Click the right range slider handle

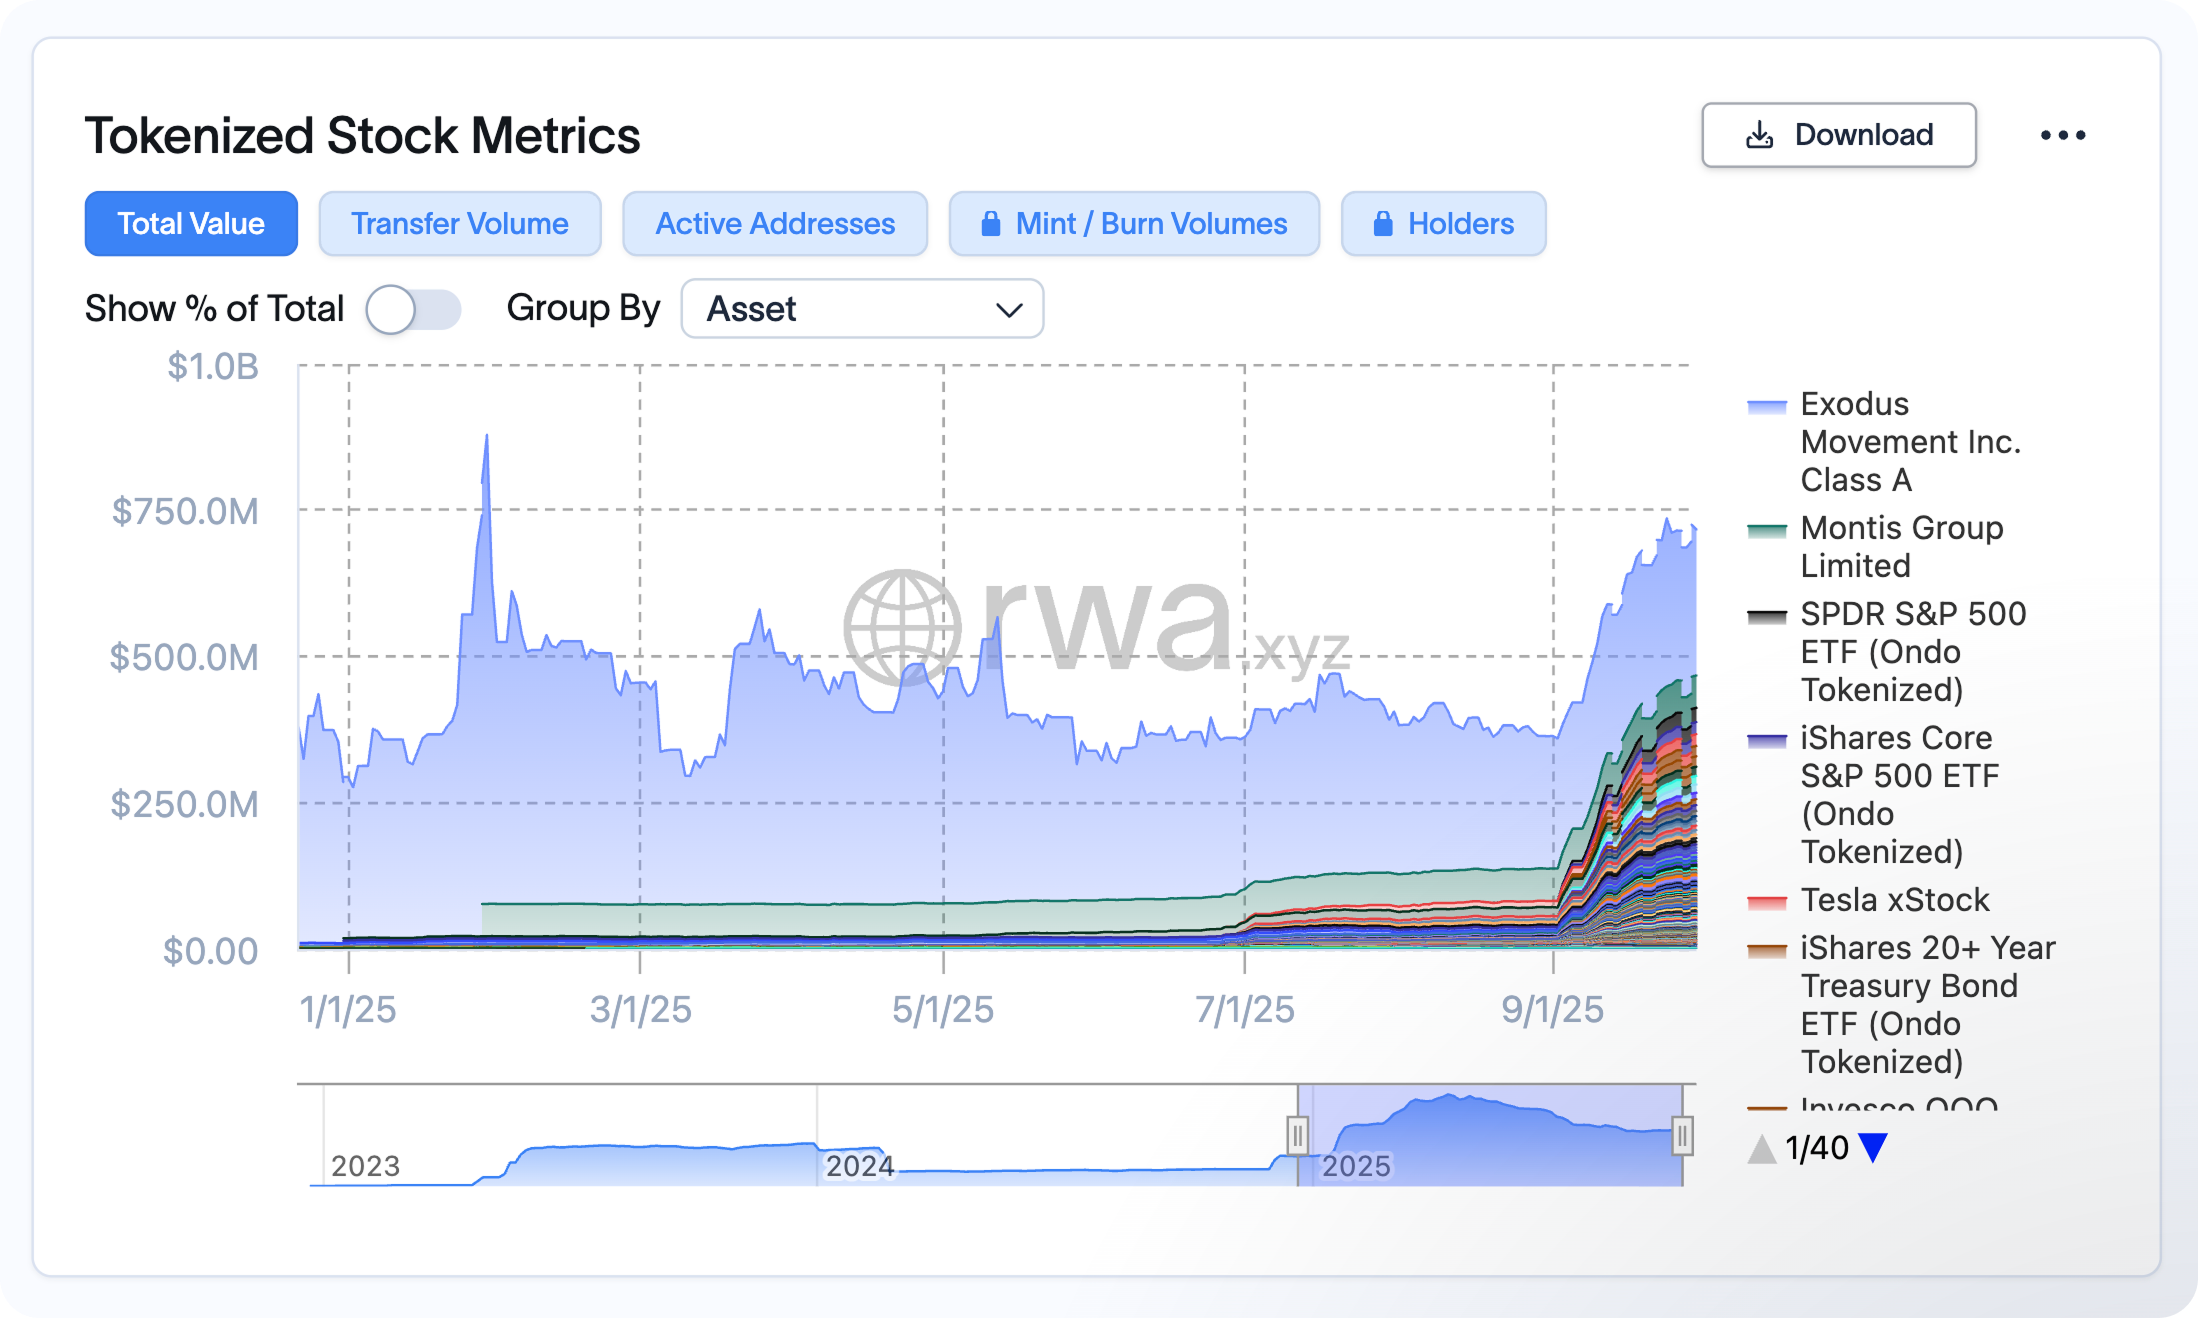pos(1682,1136)
